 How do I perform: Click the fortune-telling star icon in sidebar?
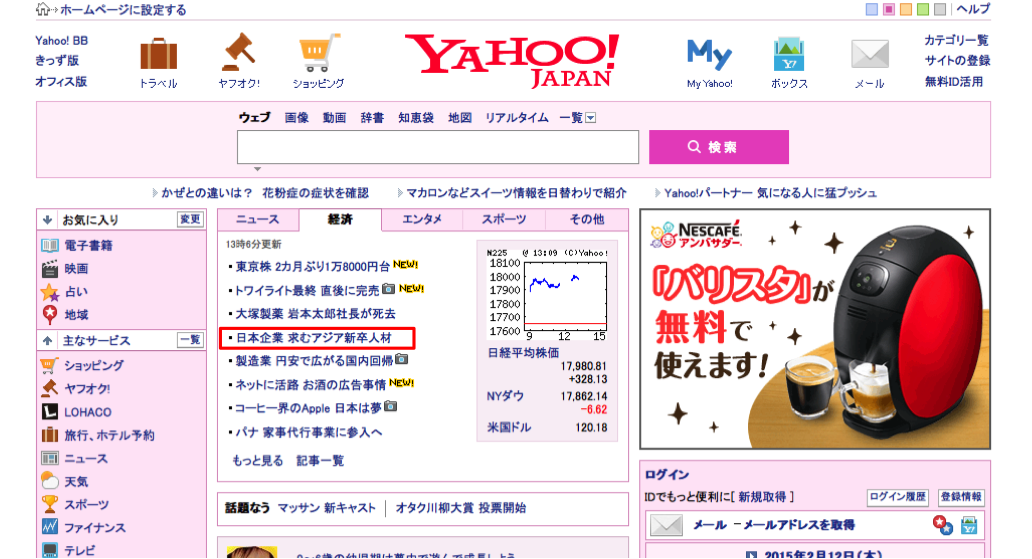click(x=49, y=292)
